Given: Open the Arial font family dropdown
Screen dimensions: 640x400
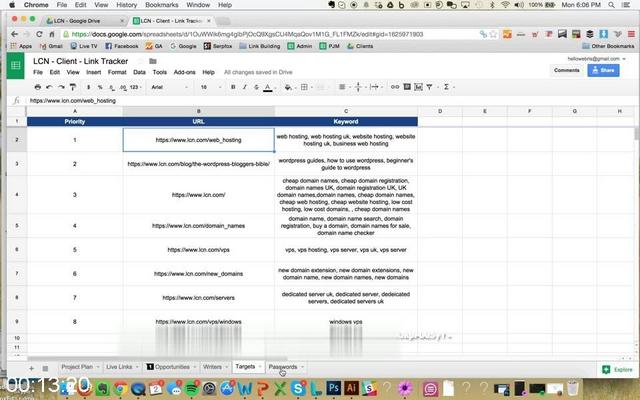Looking at the screenshot, I should pyautogui.click(x=169, y=87).
